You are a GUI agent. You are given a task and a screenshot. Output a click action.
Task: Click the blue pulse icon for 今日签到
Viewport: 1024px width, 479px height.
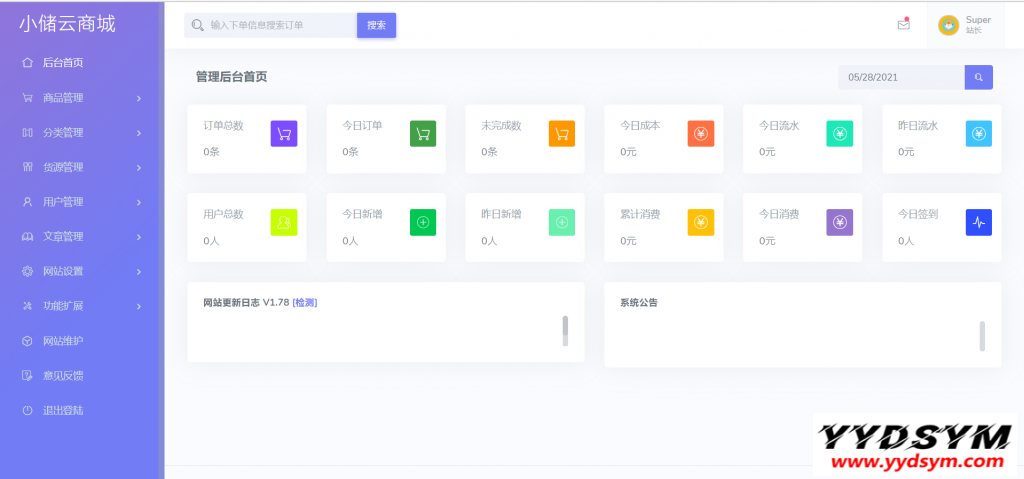[x=979, y=222]
